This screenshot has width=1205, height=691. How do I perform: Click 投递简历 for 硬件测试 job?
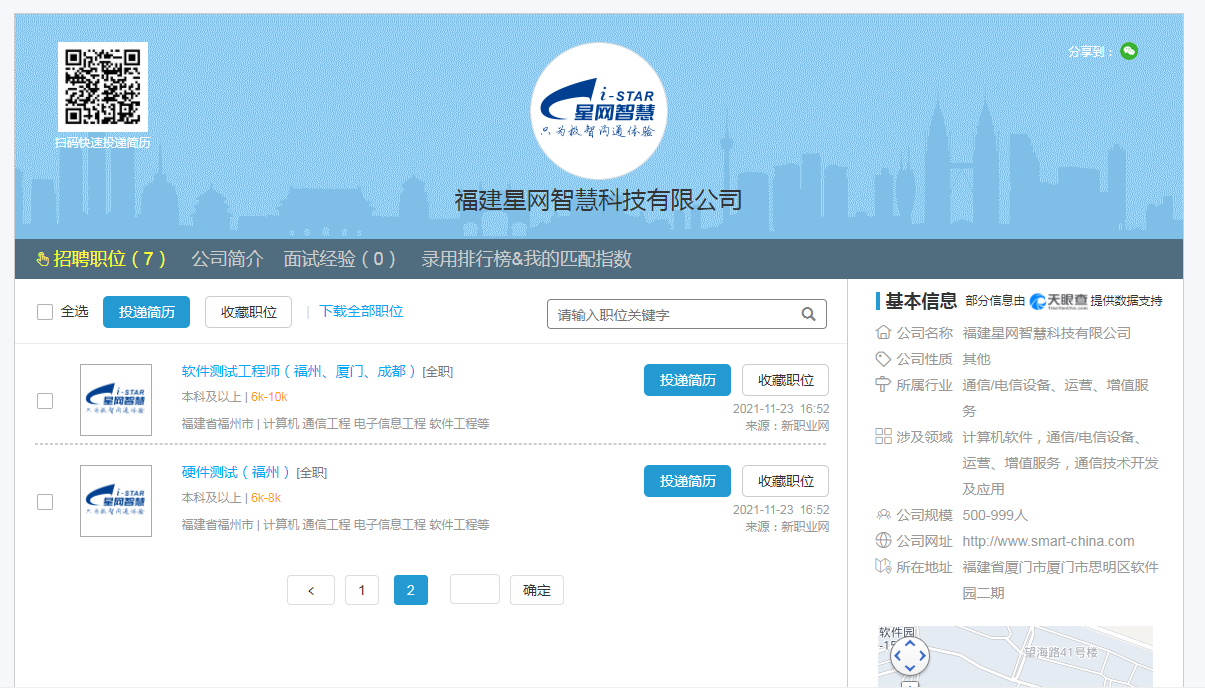[x=687, y=481]
